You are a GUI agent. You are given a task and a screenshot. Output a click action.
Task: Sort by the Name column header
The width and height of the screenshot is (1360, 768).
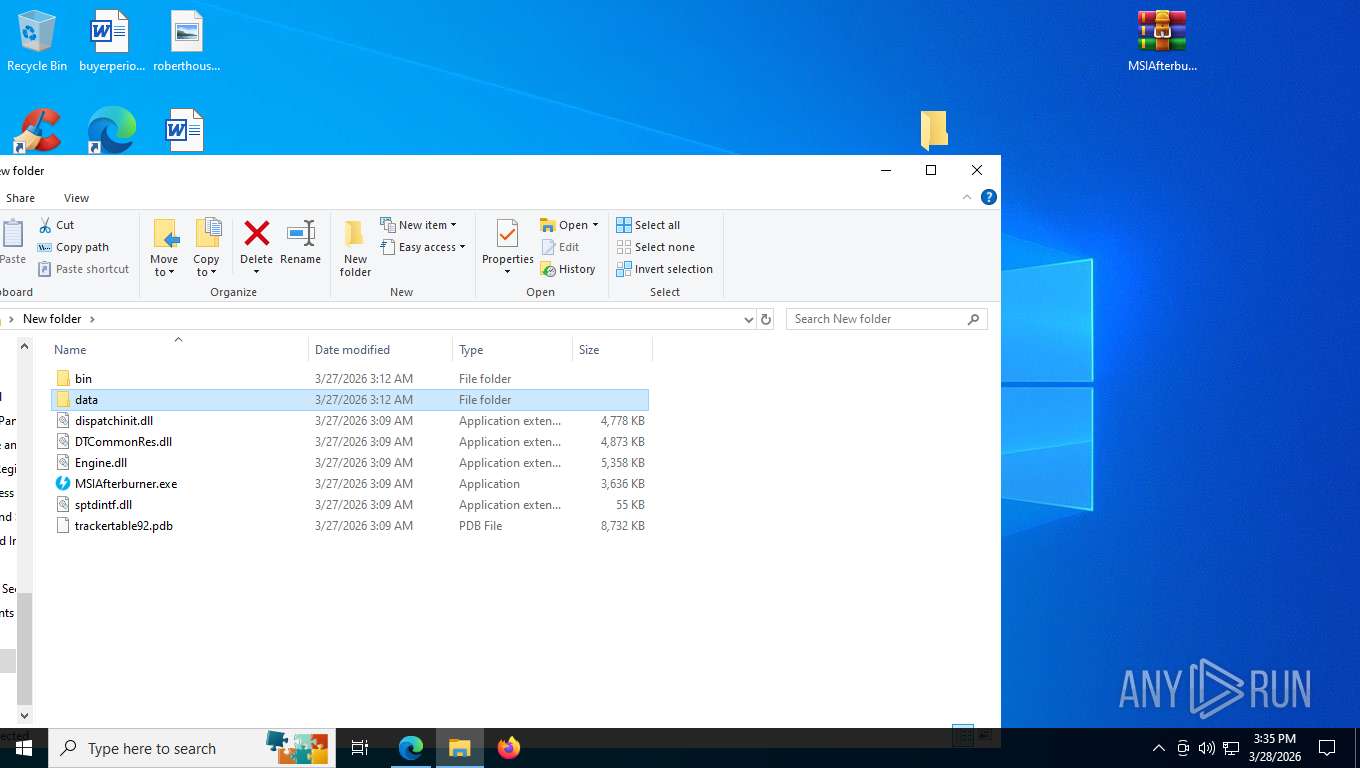pyautogui.click(x=179, y=350)
